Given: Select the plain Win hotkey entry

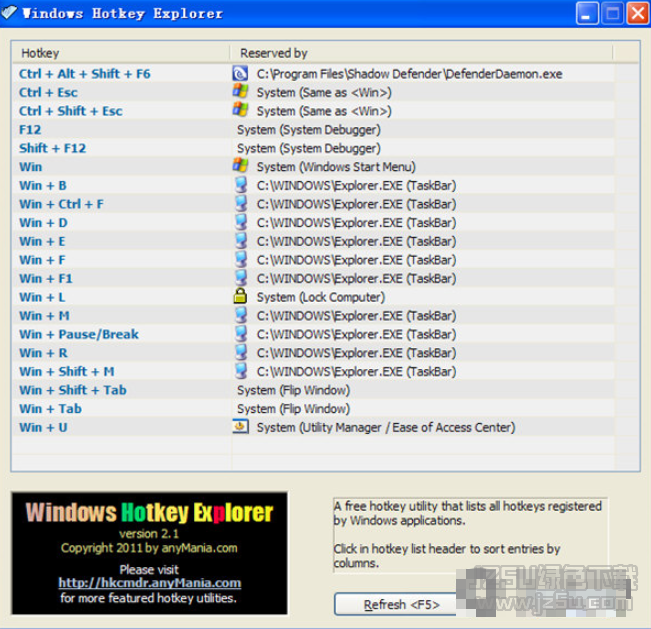Looking at the screenshot, I should pos(30,167).
